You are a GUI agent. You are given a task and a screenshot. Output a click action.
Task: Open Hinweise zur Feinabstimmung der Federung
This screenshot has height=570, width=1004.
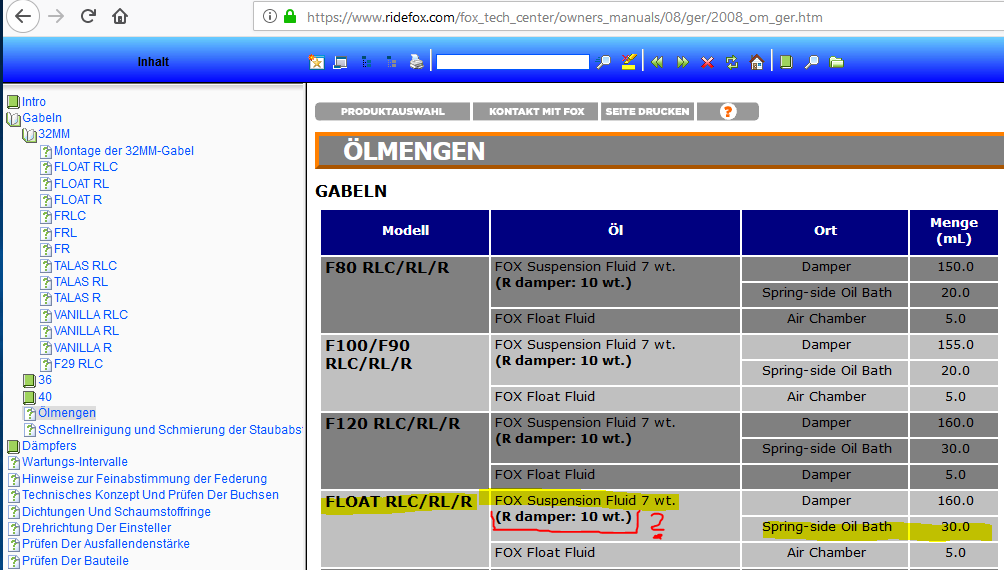(x=144, y=479)
